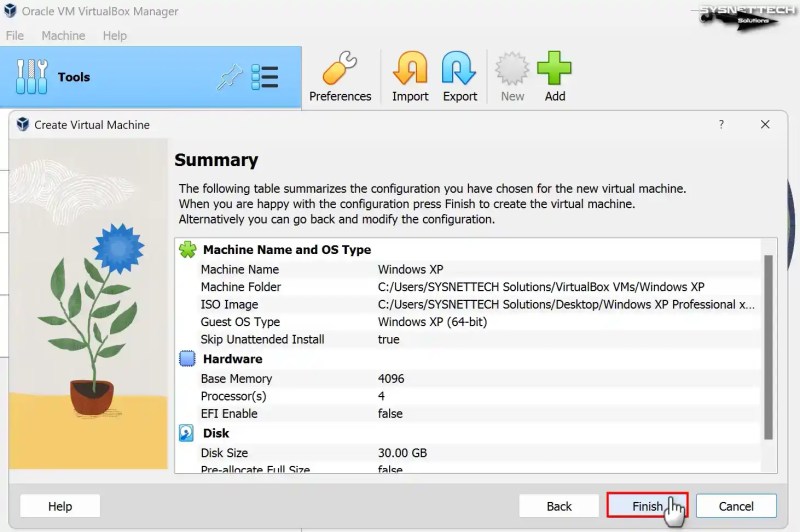800x532 pixels.
Task: Click the Disk section icon
Action: point(186,433)
